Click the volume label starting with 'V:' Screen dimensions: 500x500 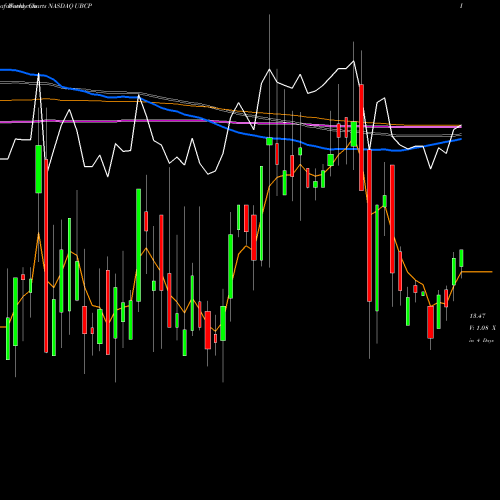[482, 328]
